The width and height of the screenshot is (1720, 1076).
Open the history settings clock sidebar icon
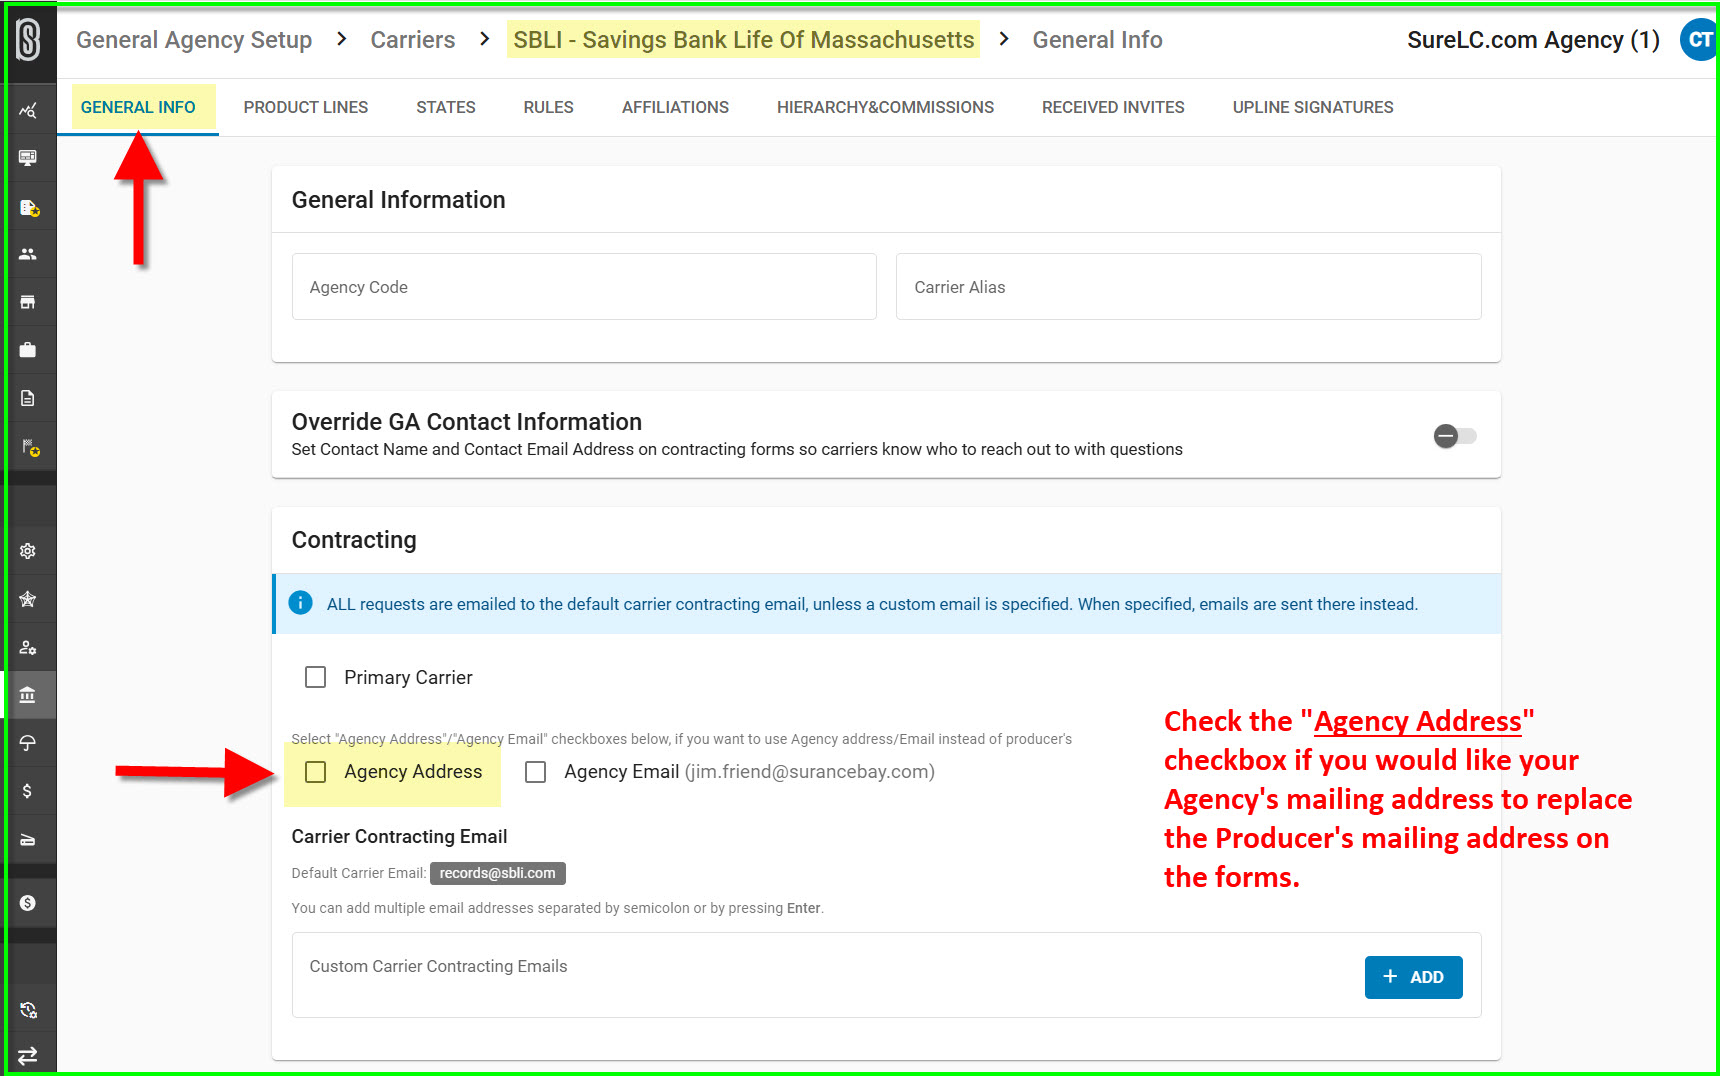pos(28,1010)
